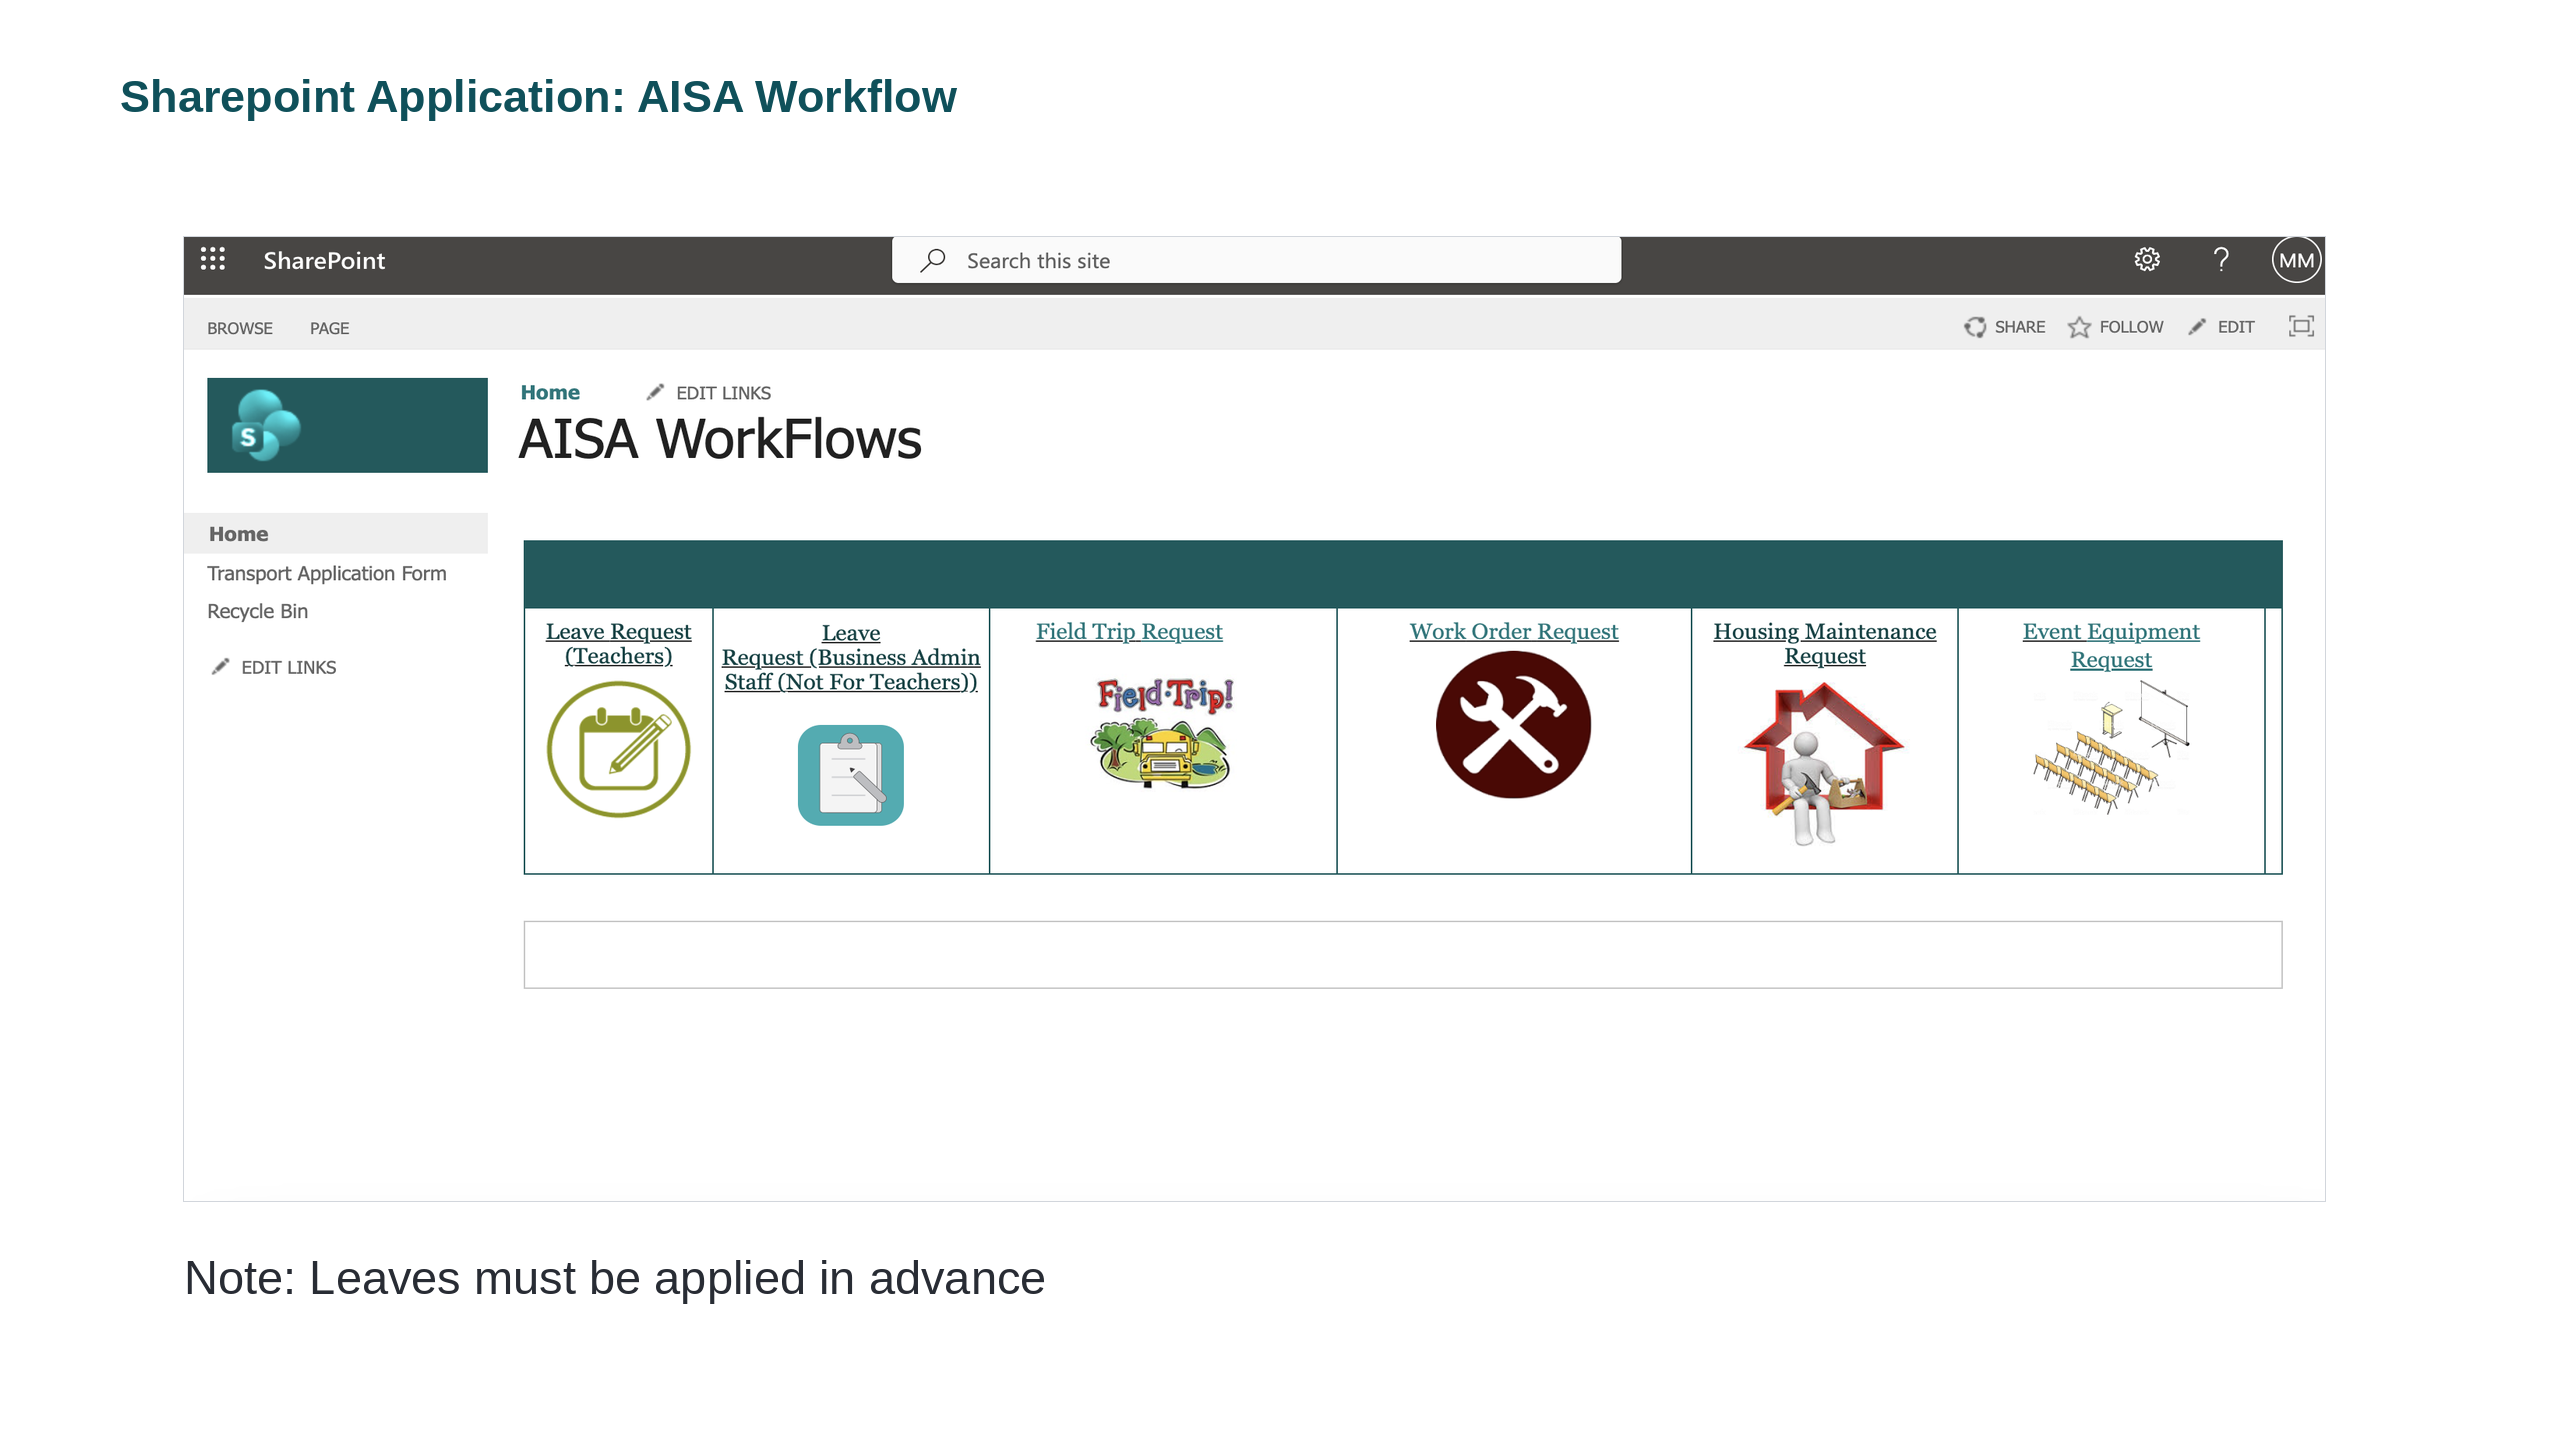2560x1440 pixels.
Task: Open Recycle Bin in the sidebar
Action: [257, 611]
